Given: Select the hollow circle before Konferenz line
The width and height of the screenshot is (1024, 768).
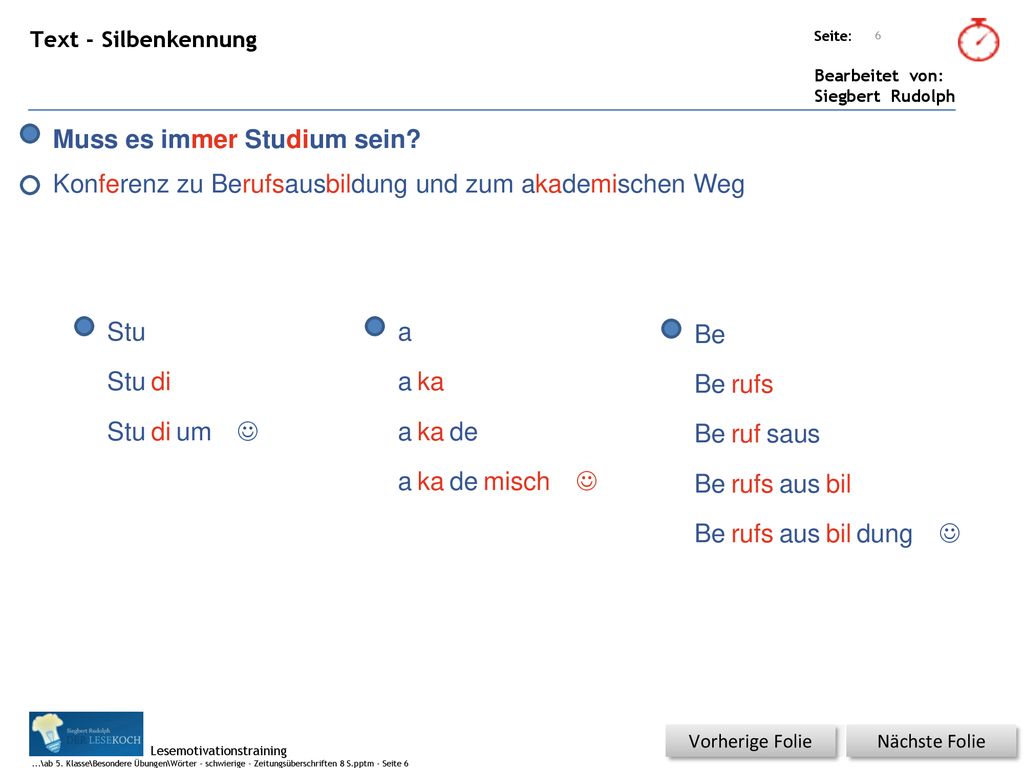Looking at the screenshot, I should tap(30, 185).
